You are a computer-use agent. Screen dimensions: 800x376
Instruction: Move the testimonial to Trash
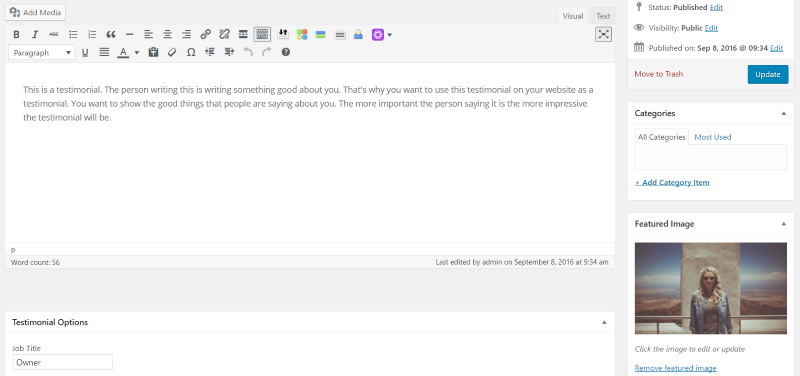click(x=658, y=74)
